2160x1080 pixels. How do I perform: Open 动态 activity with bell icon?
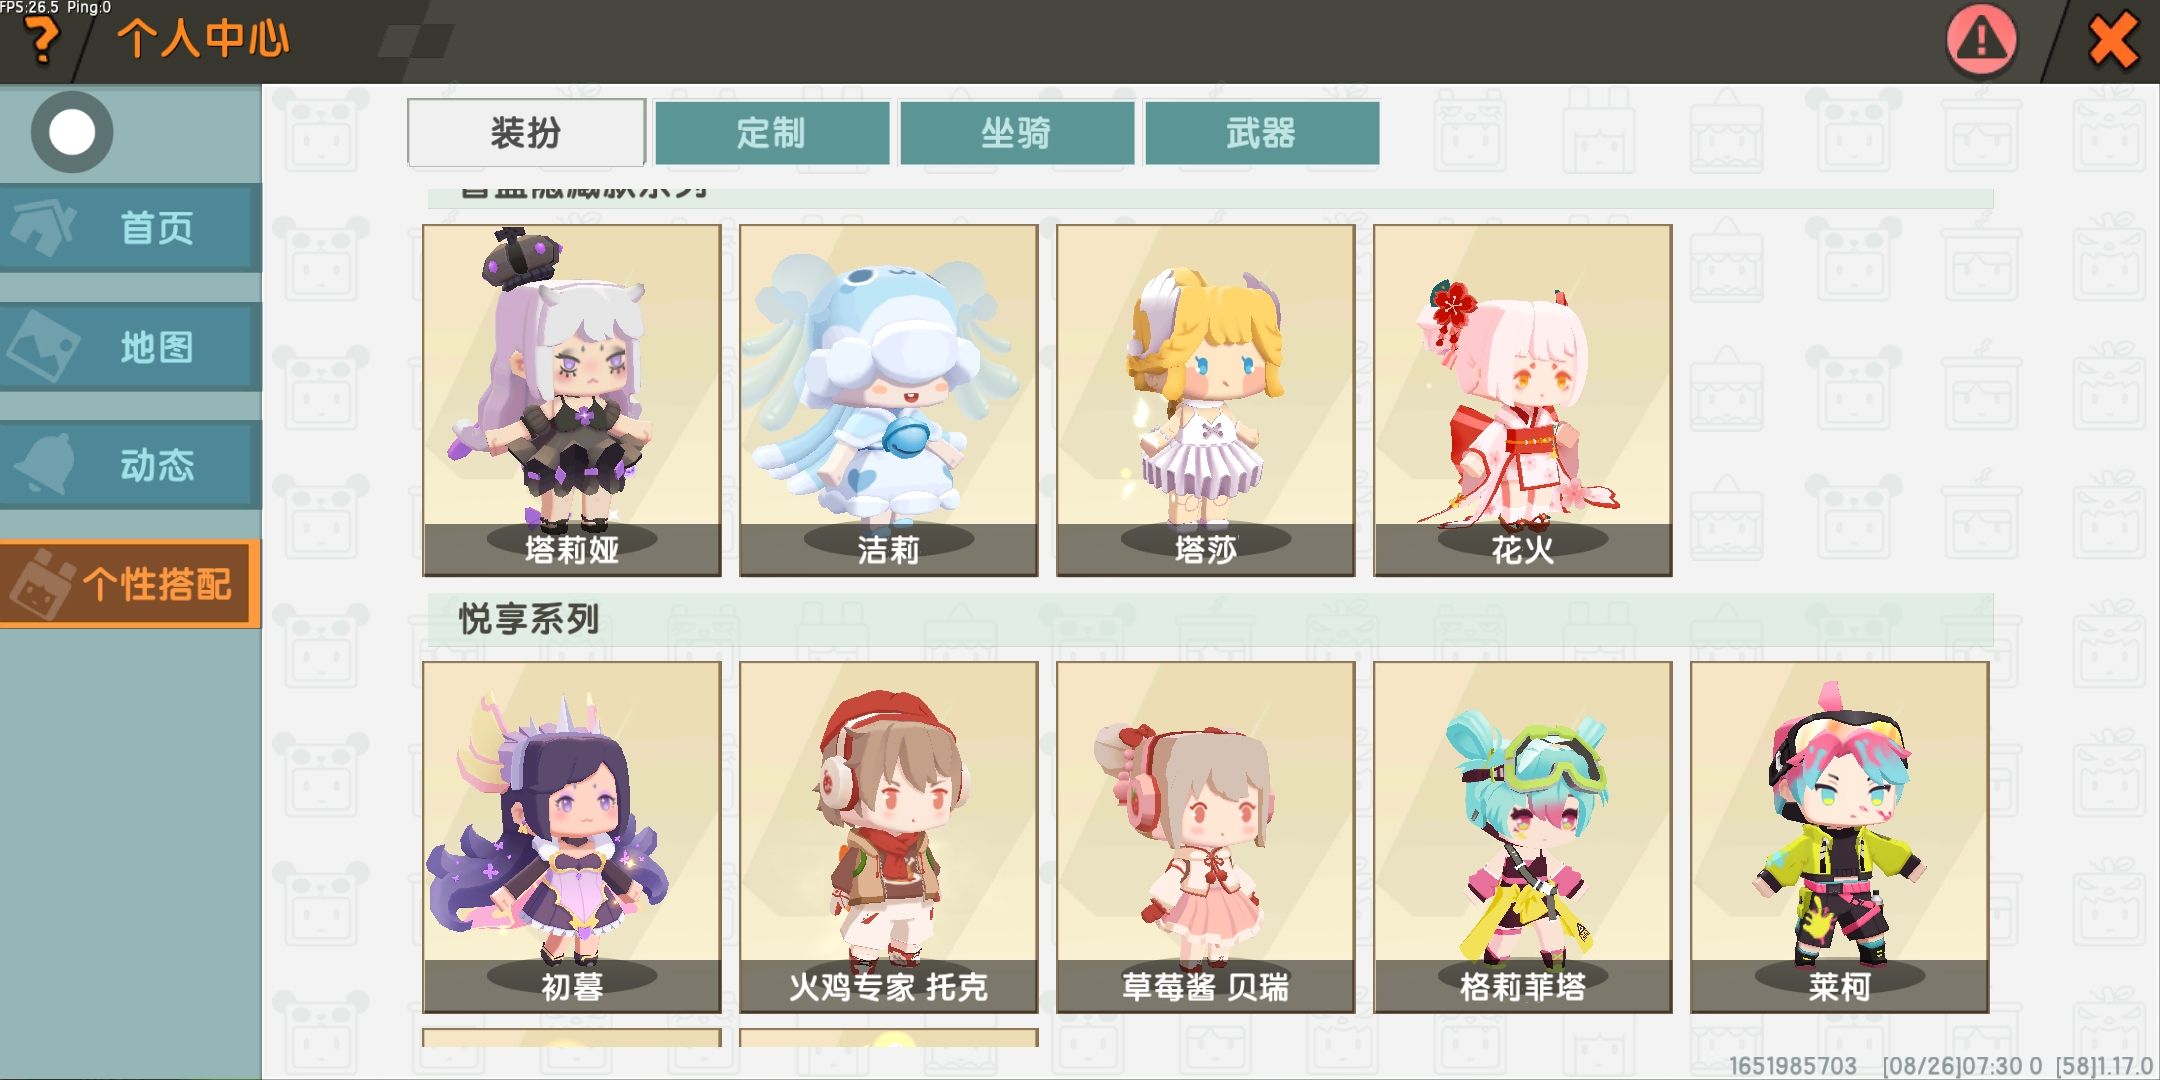(130, 465)
